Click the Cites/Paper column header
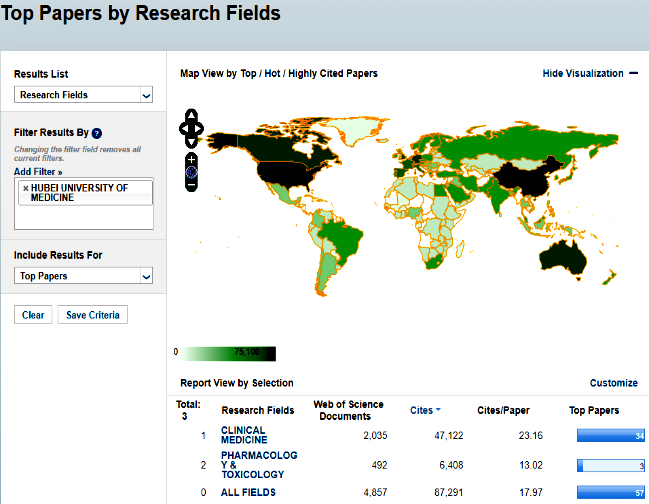Screen dimensions: 649x504 [503, 410]
